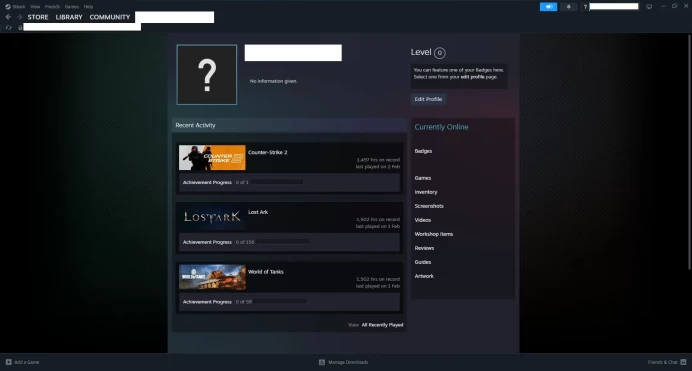Screen dimensions: 692x371
Task: Click the Add a Game label
Action: click(x=26, y=362)
